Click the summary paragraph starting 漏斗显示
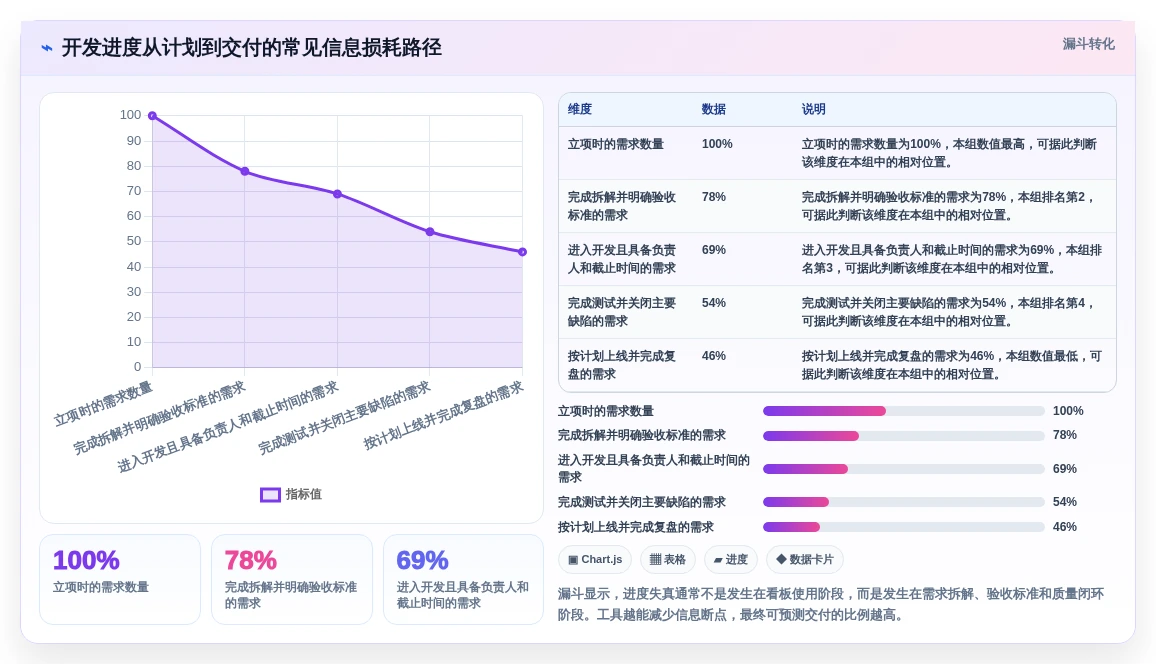The image size is (1156, 664). (831, 604)
